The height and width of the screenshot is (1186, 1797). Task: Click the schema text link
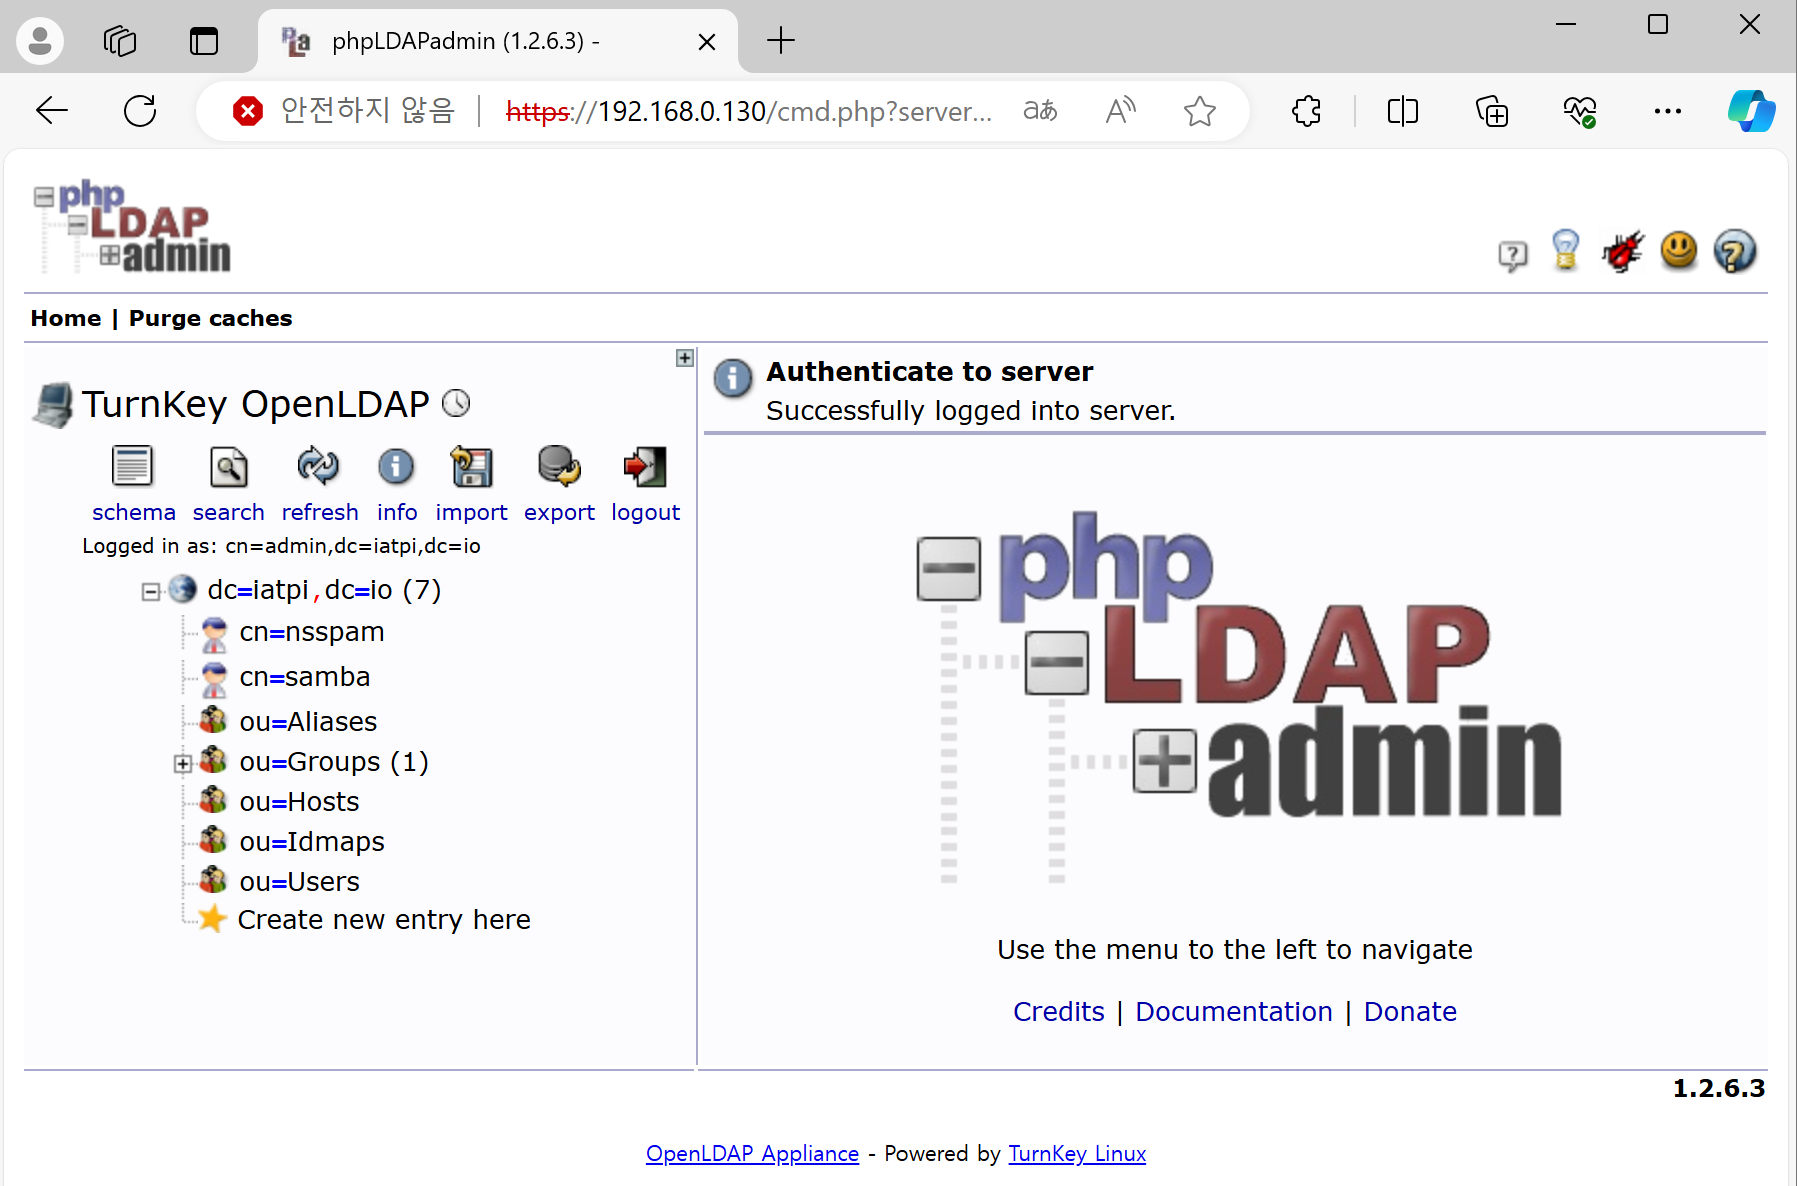pos(134,512)
